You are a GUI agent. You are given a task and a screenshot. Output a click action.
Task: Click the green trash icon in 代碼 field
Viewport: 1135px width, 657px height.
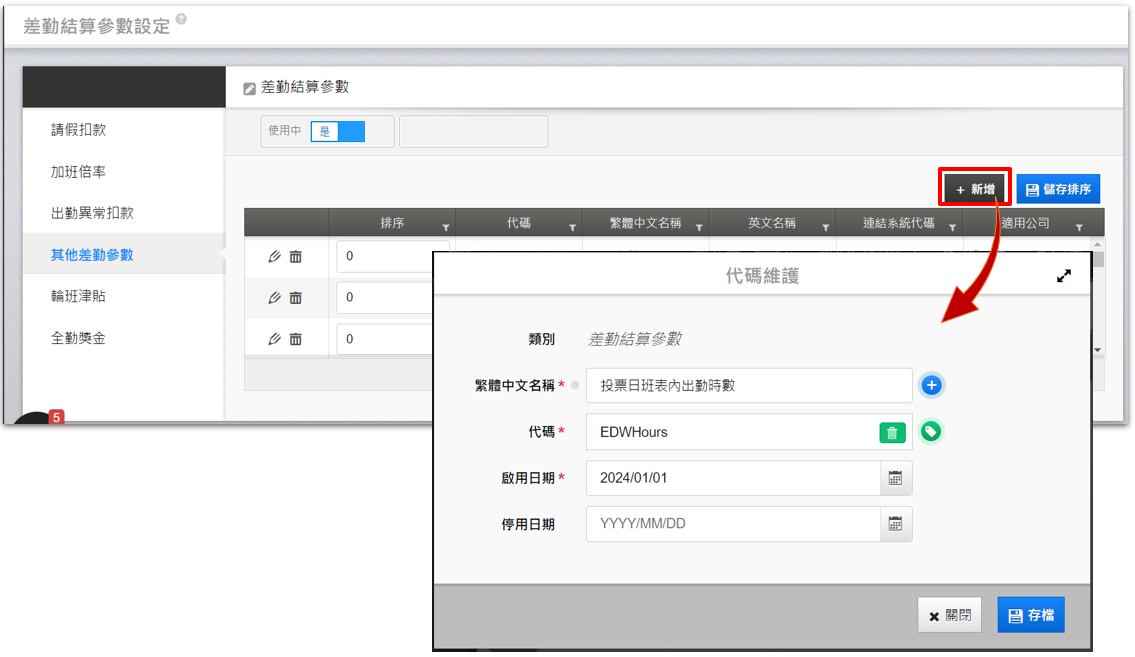pyautogui.click(x=892, y=432)
